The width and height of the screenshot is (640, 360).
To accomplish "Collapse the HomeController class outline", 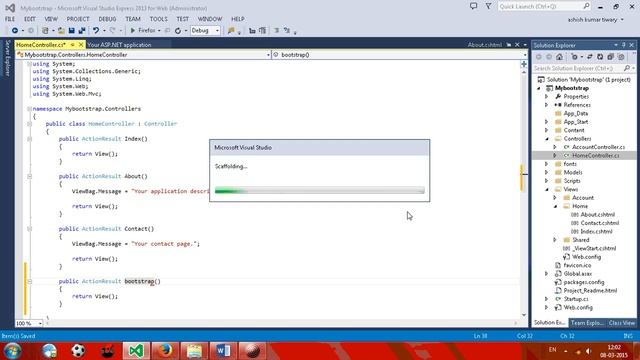I will pyautogui.click(x=29, y=124).
